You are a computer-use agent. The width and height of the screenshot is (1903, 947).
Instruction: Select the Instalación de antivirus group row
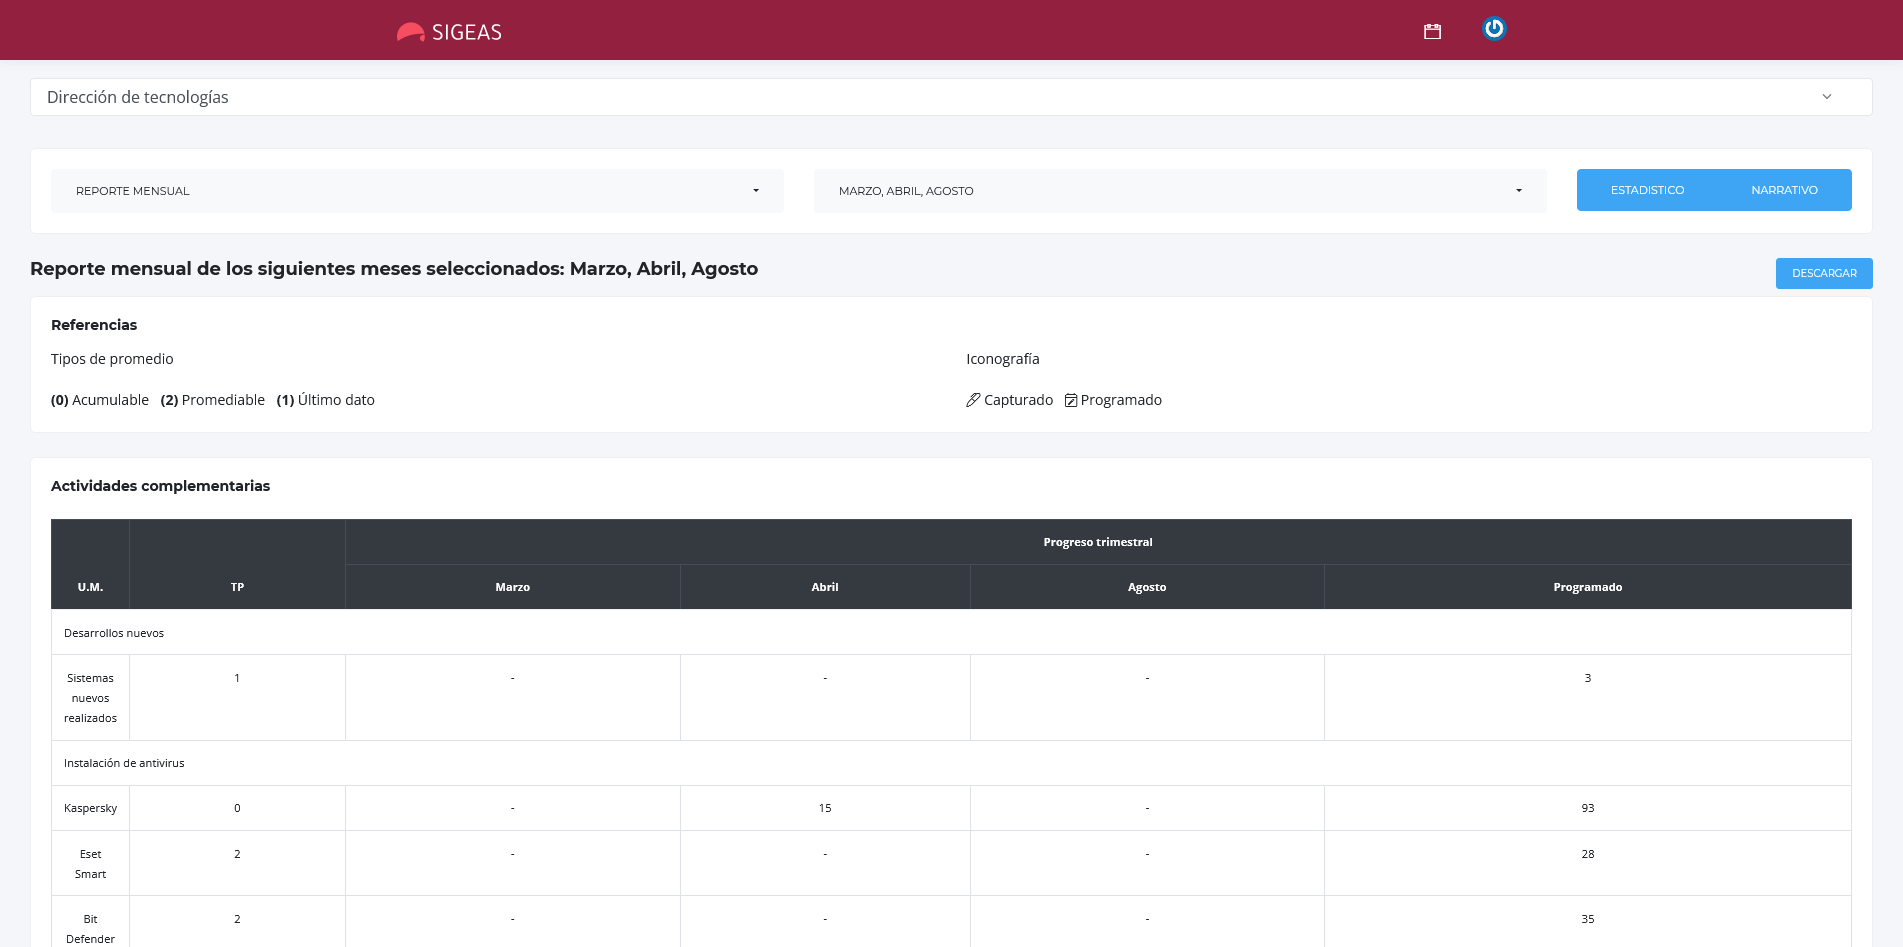coord(951,763)
